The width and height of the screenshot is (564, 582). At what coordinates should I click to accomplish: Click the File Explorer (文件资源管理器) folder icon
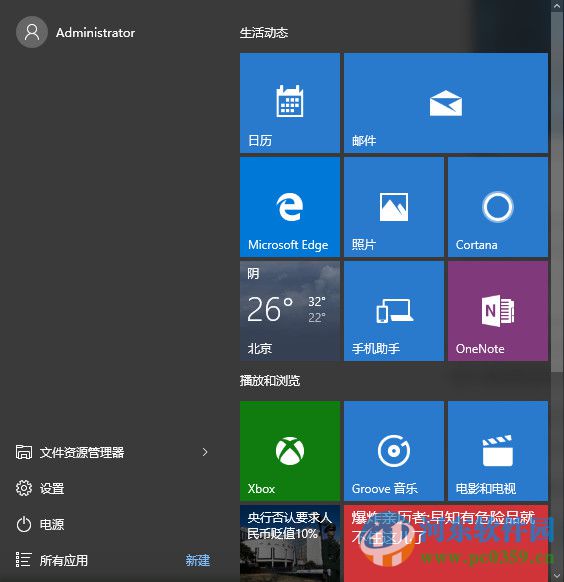pos(24,452)
